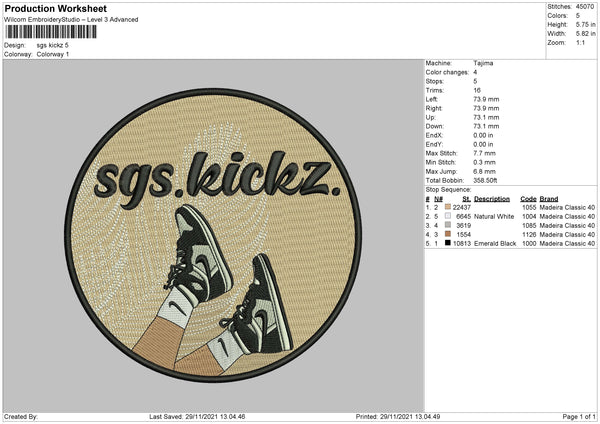Click the Code column header
The height and width of the screenshot is (424, 600).
(x=529, y=197)
